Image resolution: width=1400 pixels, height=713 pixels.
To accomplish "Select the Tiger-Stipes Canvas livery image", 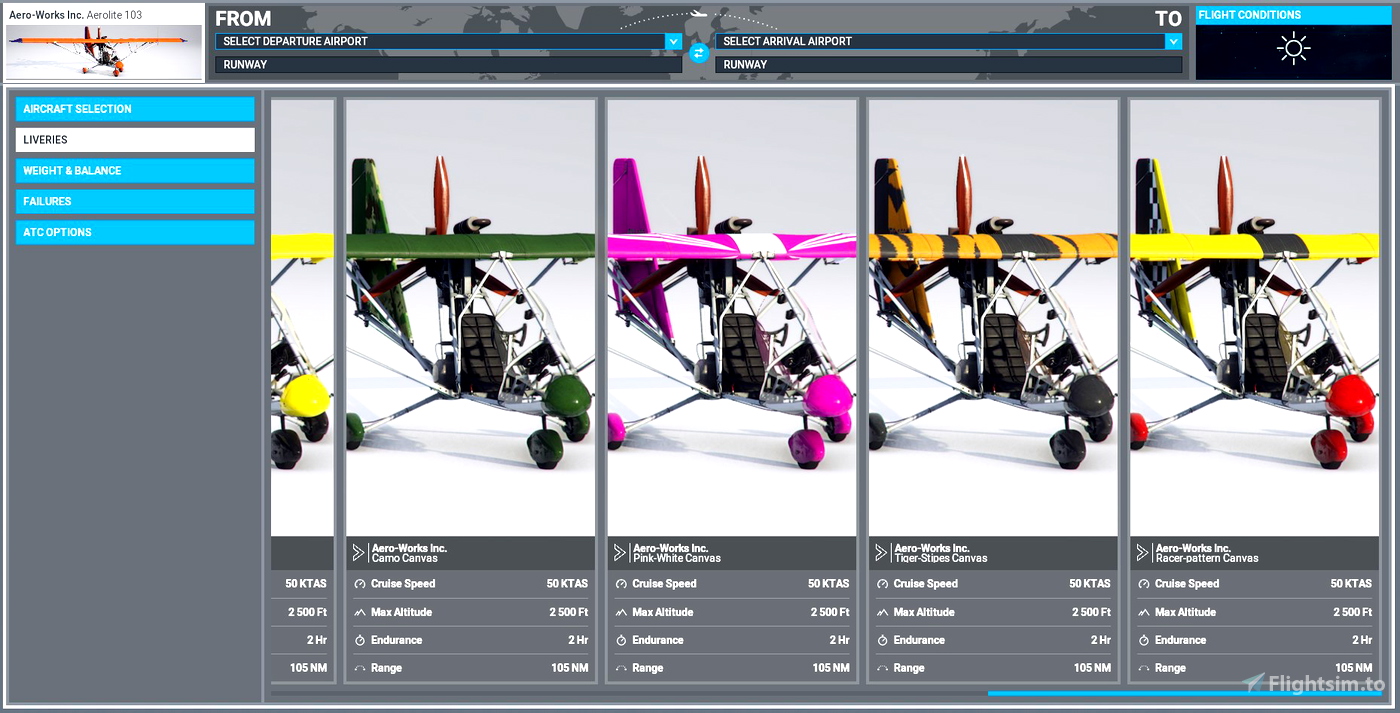I will (993, 318).
